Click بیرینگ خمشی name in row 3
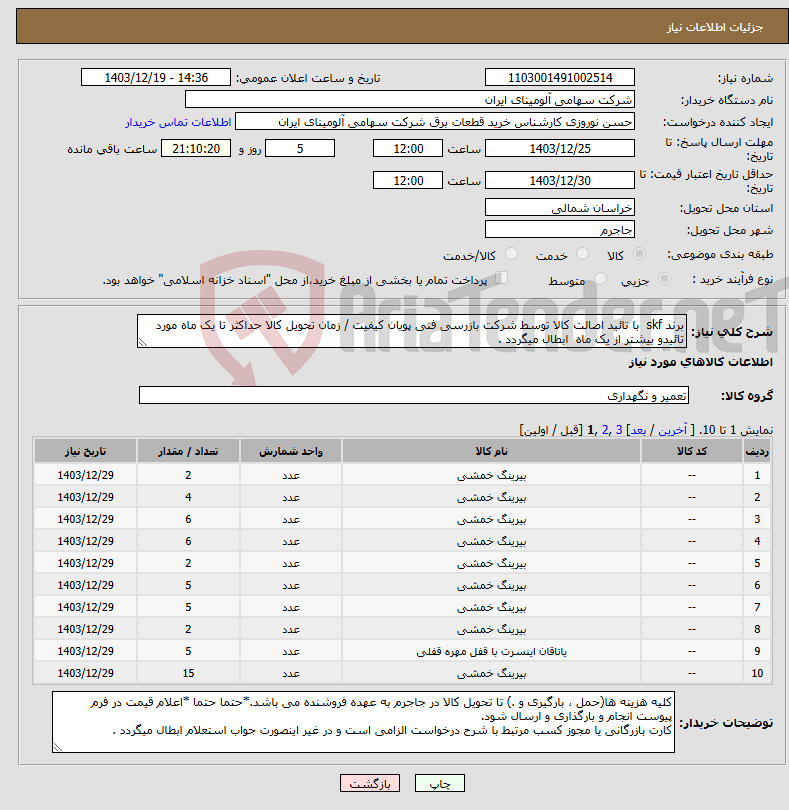Image resolution: width=789 pixels, height=810 pixels. pos(491,519)
